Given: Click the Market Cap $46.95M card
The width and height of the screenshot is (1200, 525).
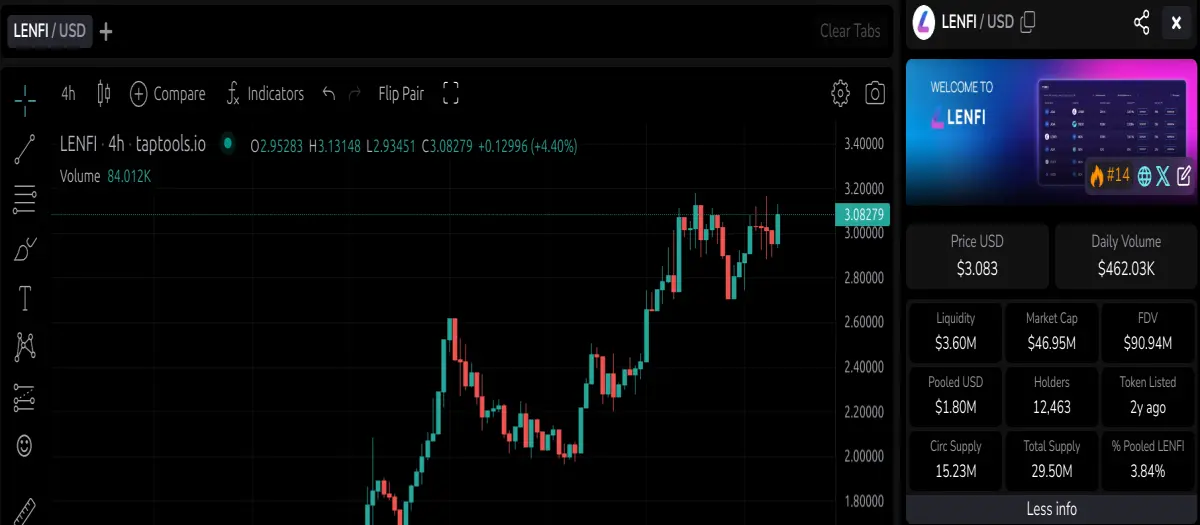Looking at the screenshot, I should (1051, 331).
